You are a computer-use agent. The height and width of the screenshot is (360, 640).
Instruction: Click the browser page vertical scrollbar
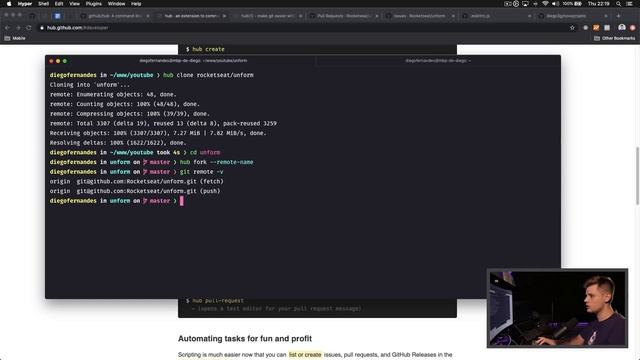pos(637,176)
